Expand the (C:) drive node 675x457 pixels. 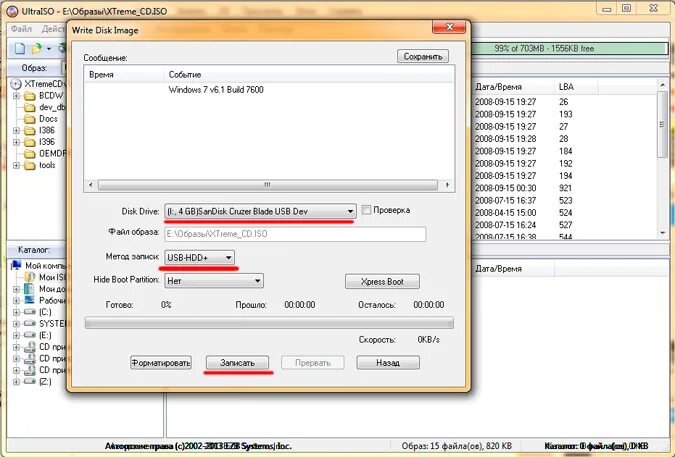click(16, 312)
